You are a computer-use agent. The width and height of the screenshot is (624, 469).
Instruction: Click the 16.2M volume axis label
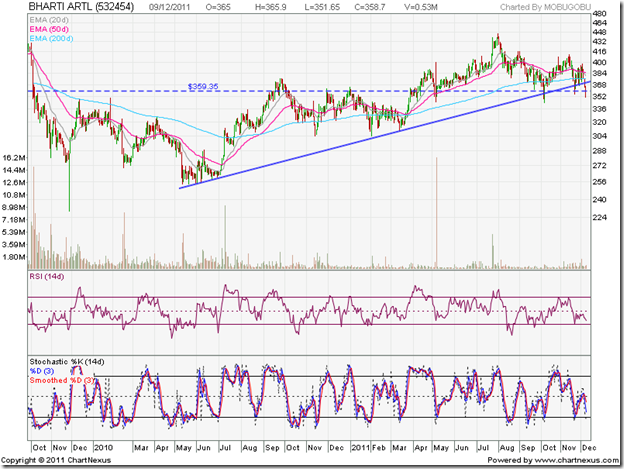click(14, 158)
